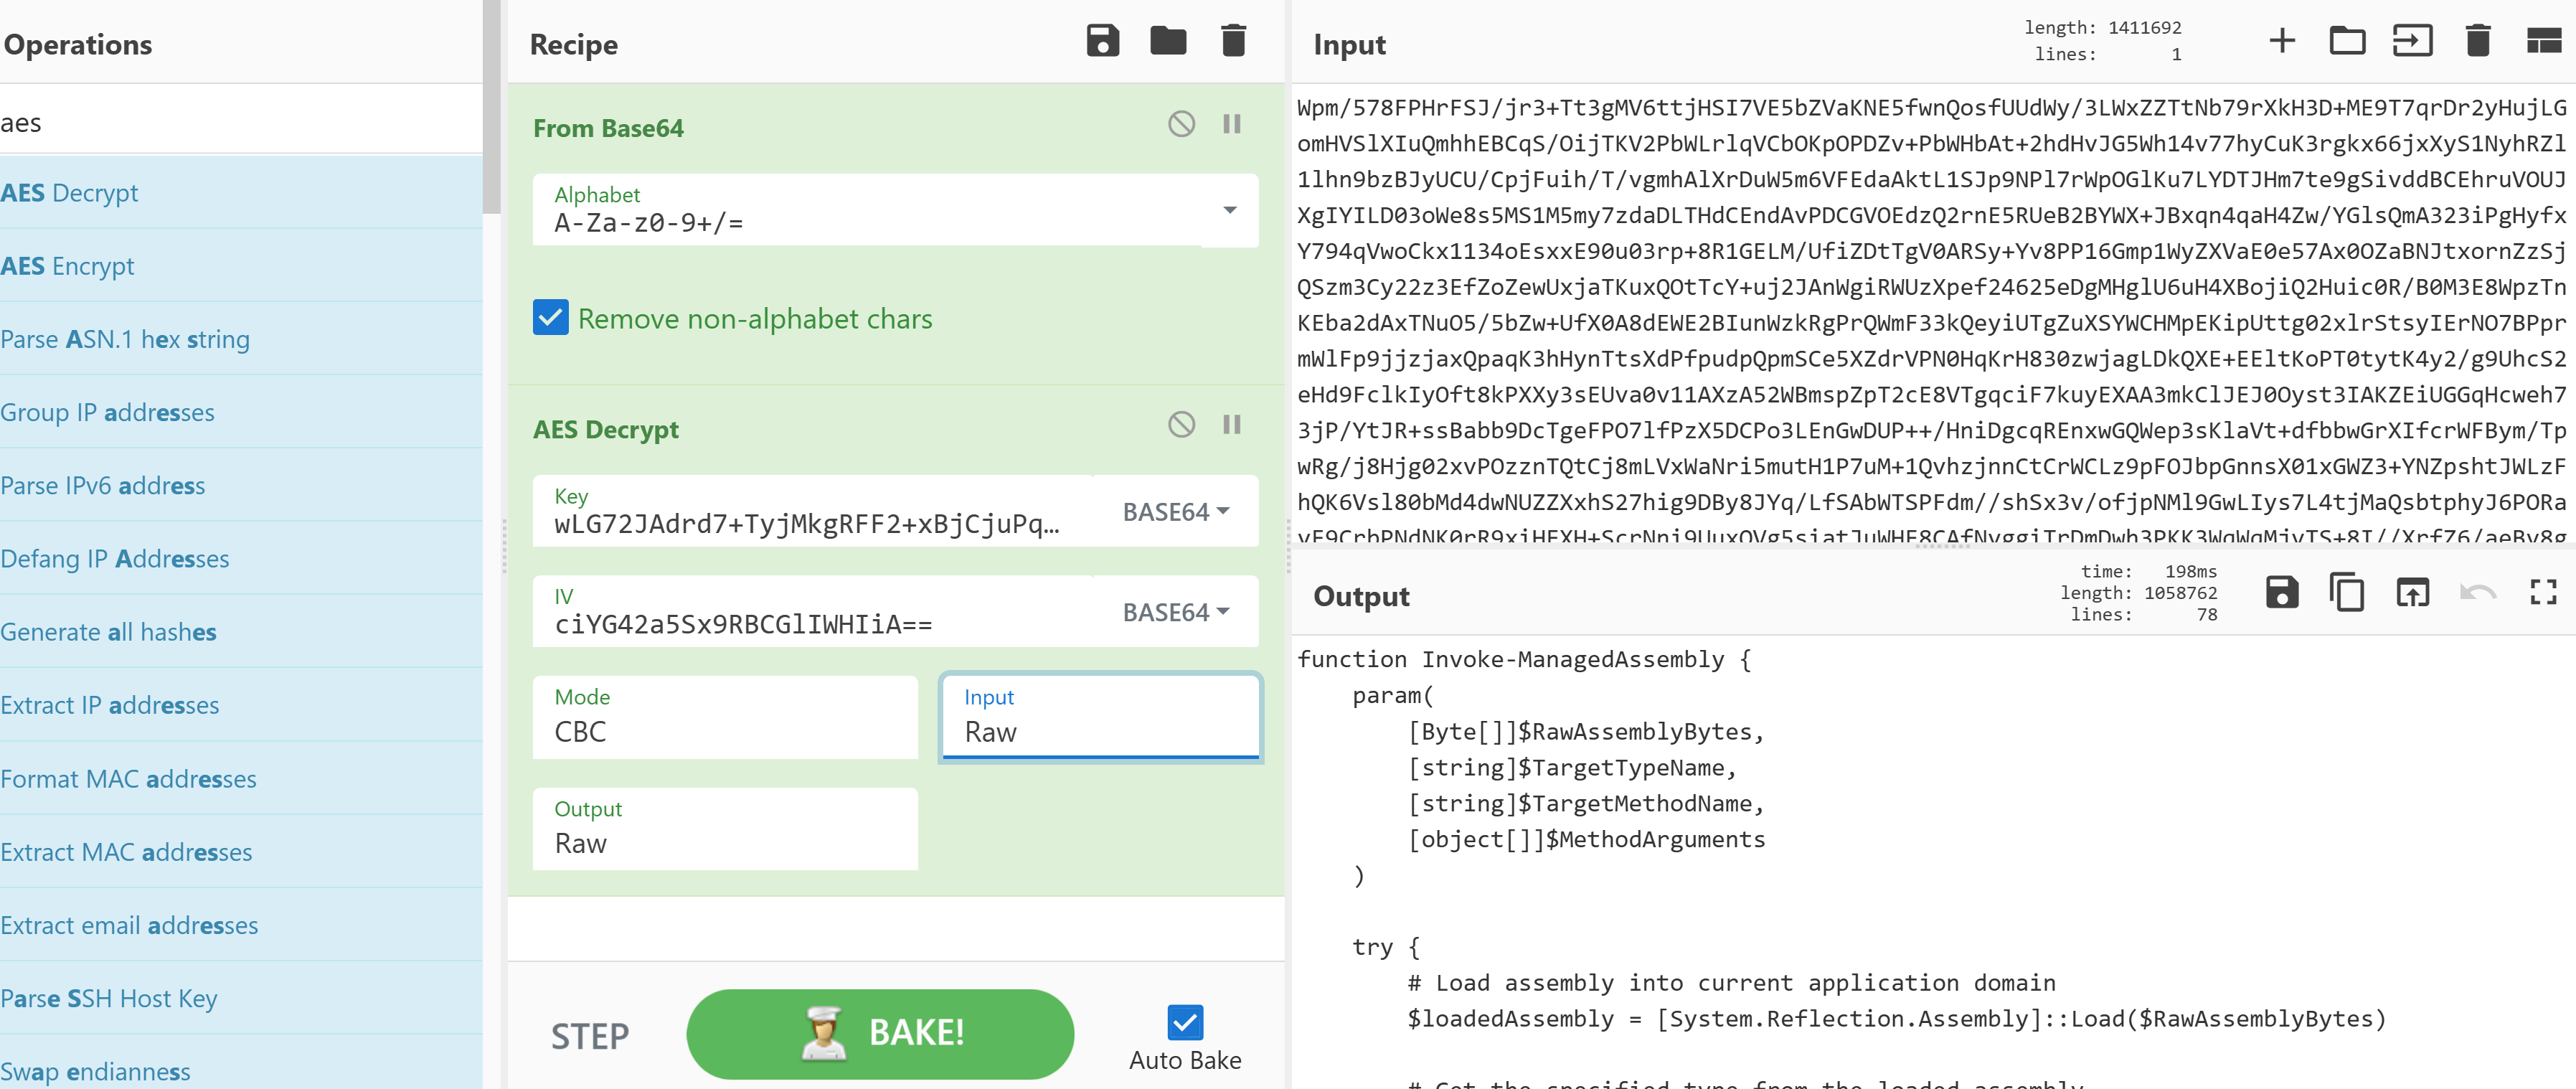Replace the input with the current output
The image size is (2576, 1089).
(2413, 592)
